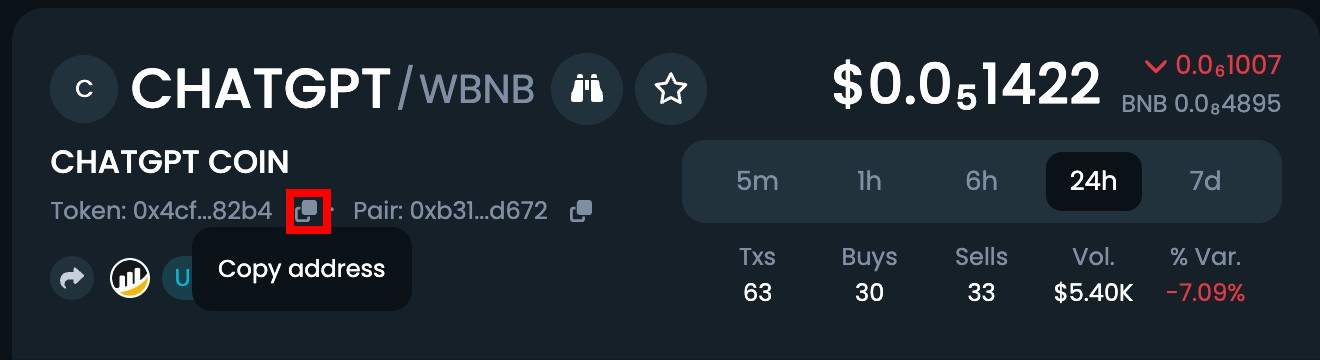Click the $5.40K volume figure
Screen dimensions: 1320x360
pos(1093,294)
